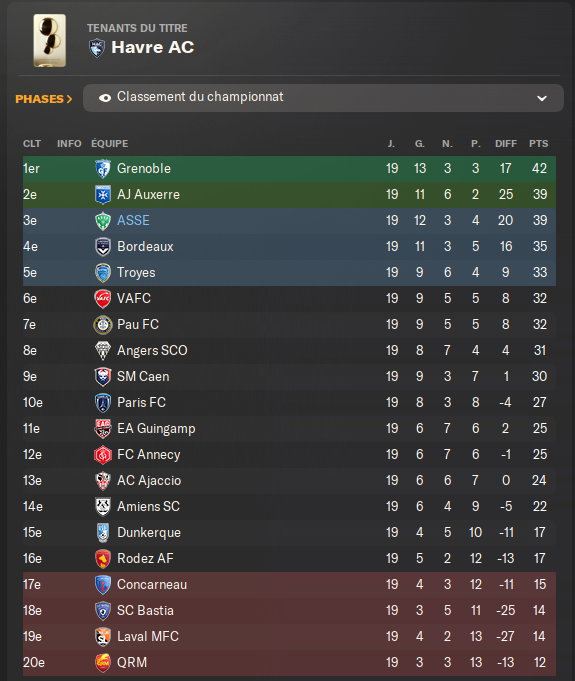This screenshot has width=575, height=681.
Task: Select the SC Bastia relegation zone row
Action: [289, 611]
